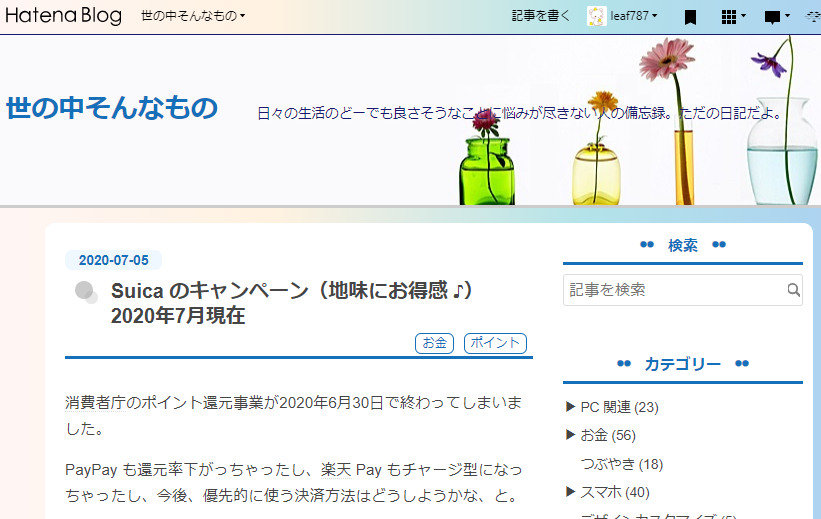Open the leaf787 account dropdown
This screenshot has height=519, width=821.
pyautogui.click(x=634, y=16)
